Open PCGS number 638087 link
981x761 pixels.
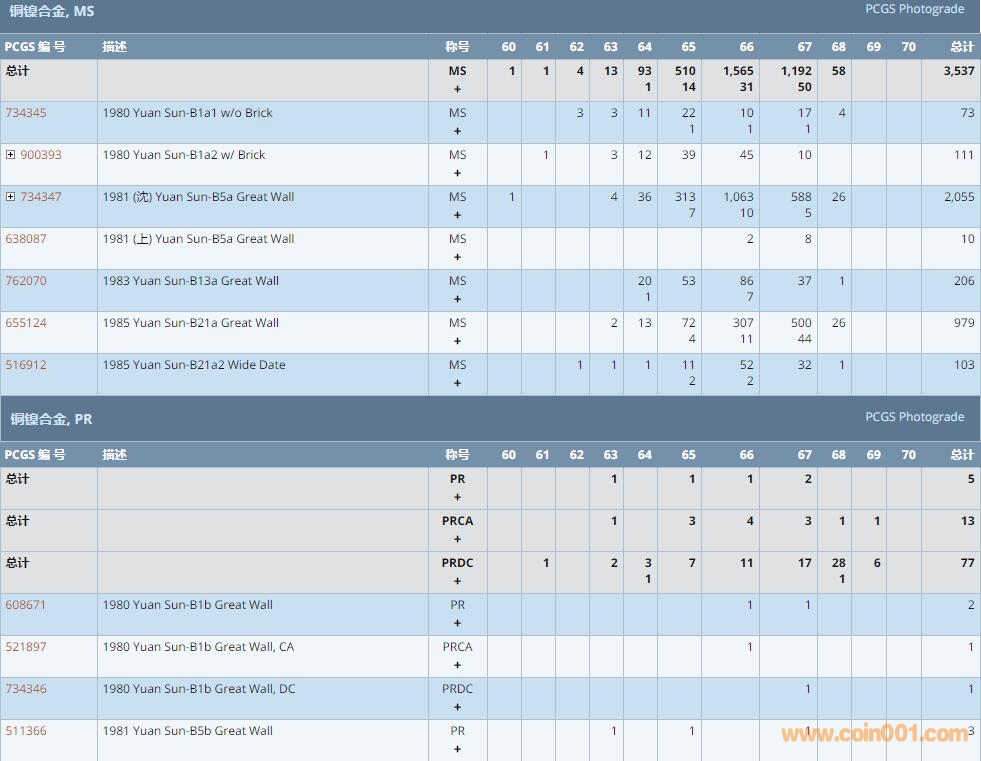coord(26,239)
